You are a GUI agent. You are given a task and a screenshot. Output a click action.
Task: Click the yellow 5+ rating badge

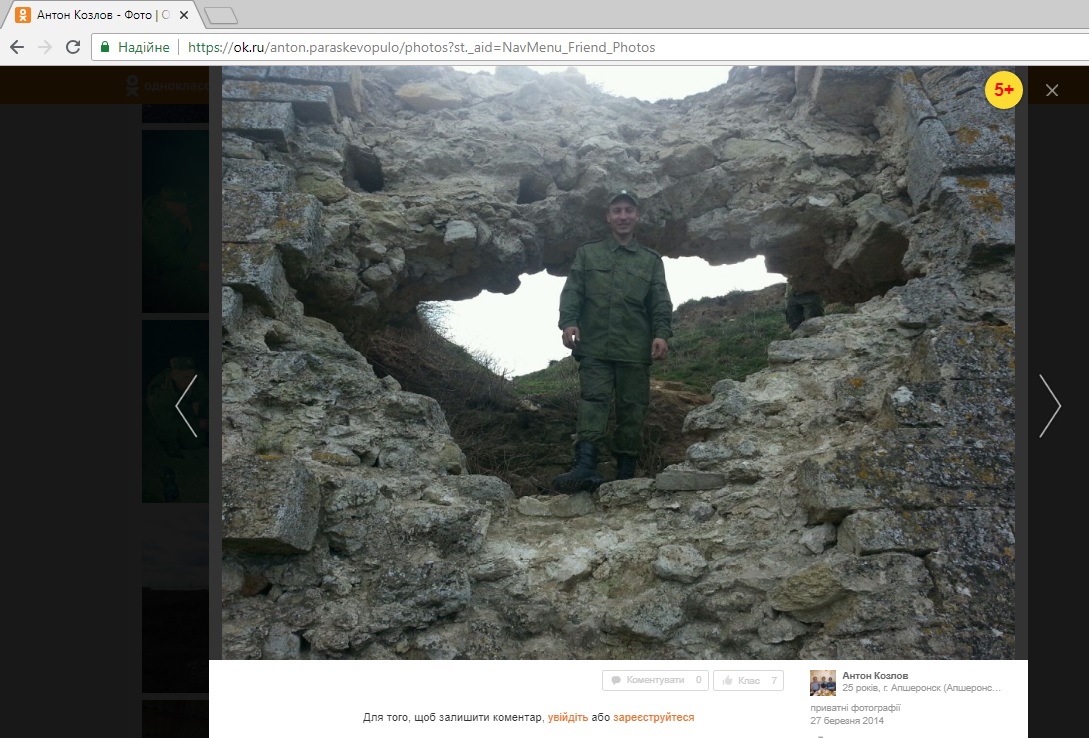1003,90
